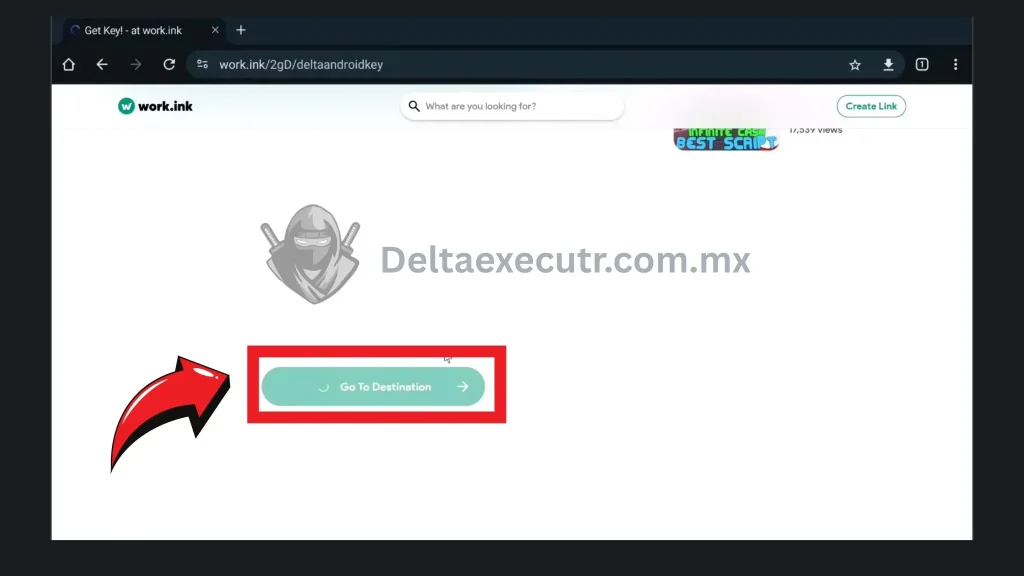Click the Deltaexecutr.com.mx text
This screenshot has height=576, width=1024.
(565, 260)
